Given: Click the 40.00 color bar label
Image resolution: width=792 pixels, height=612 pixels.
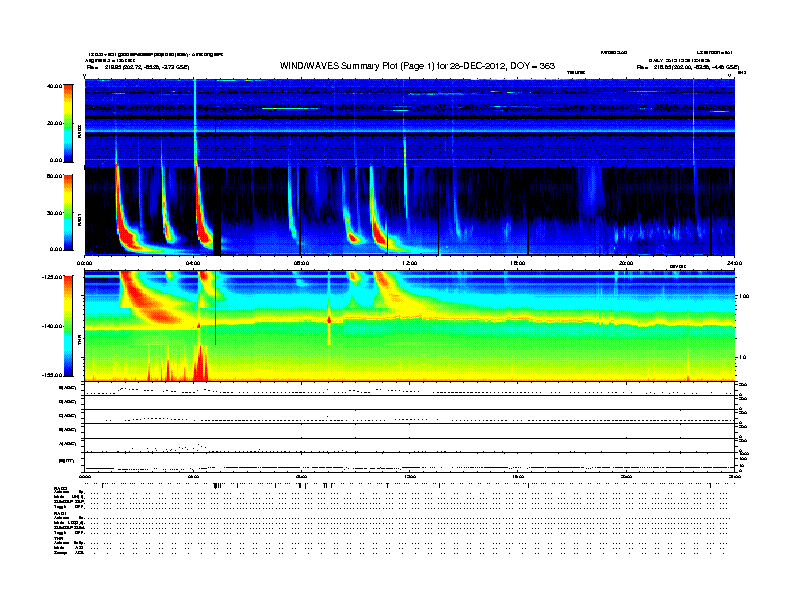Looking at the screenshot, I should click(54, 86).
